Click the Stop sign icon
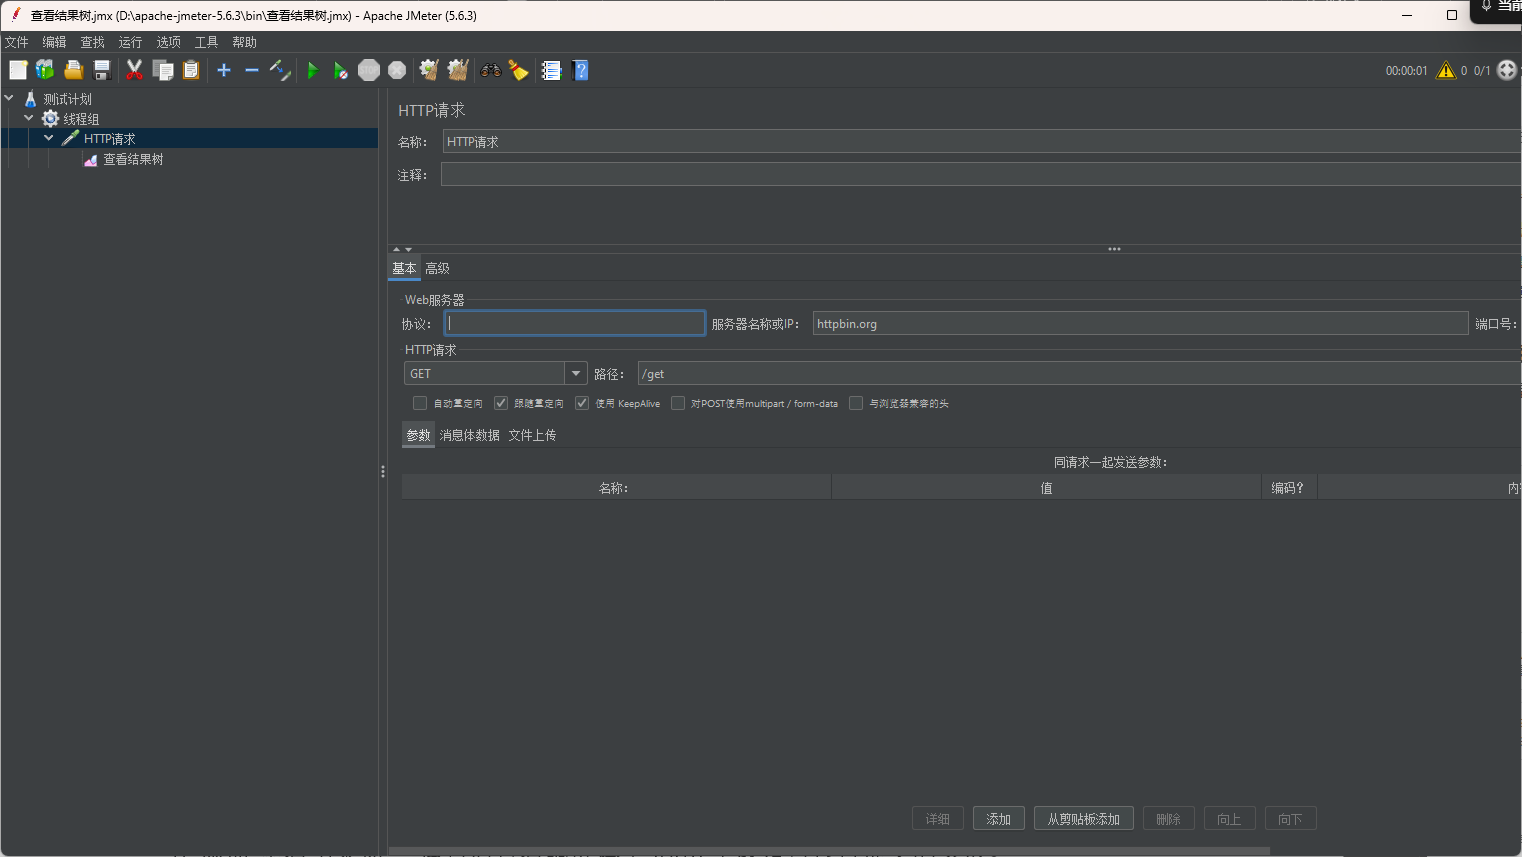1522x857 pixels. tap(369, 70)
